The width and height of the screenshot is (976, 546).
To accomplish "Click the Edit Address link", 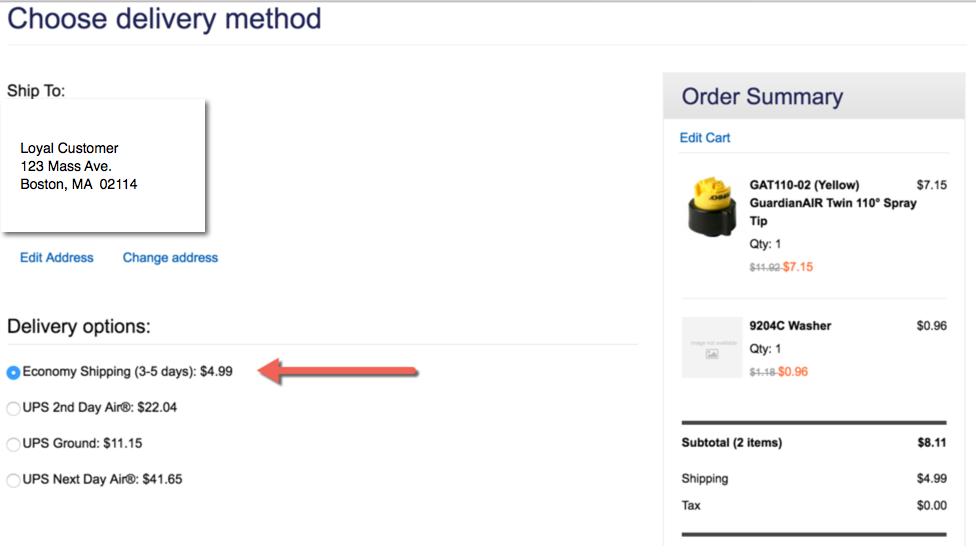I will [57, 258].
